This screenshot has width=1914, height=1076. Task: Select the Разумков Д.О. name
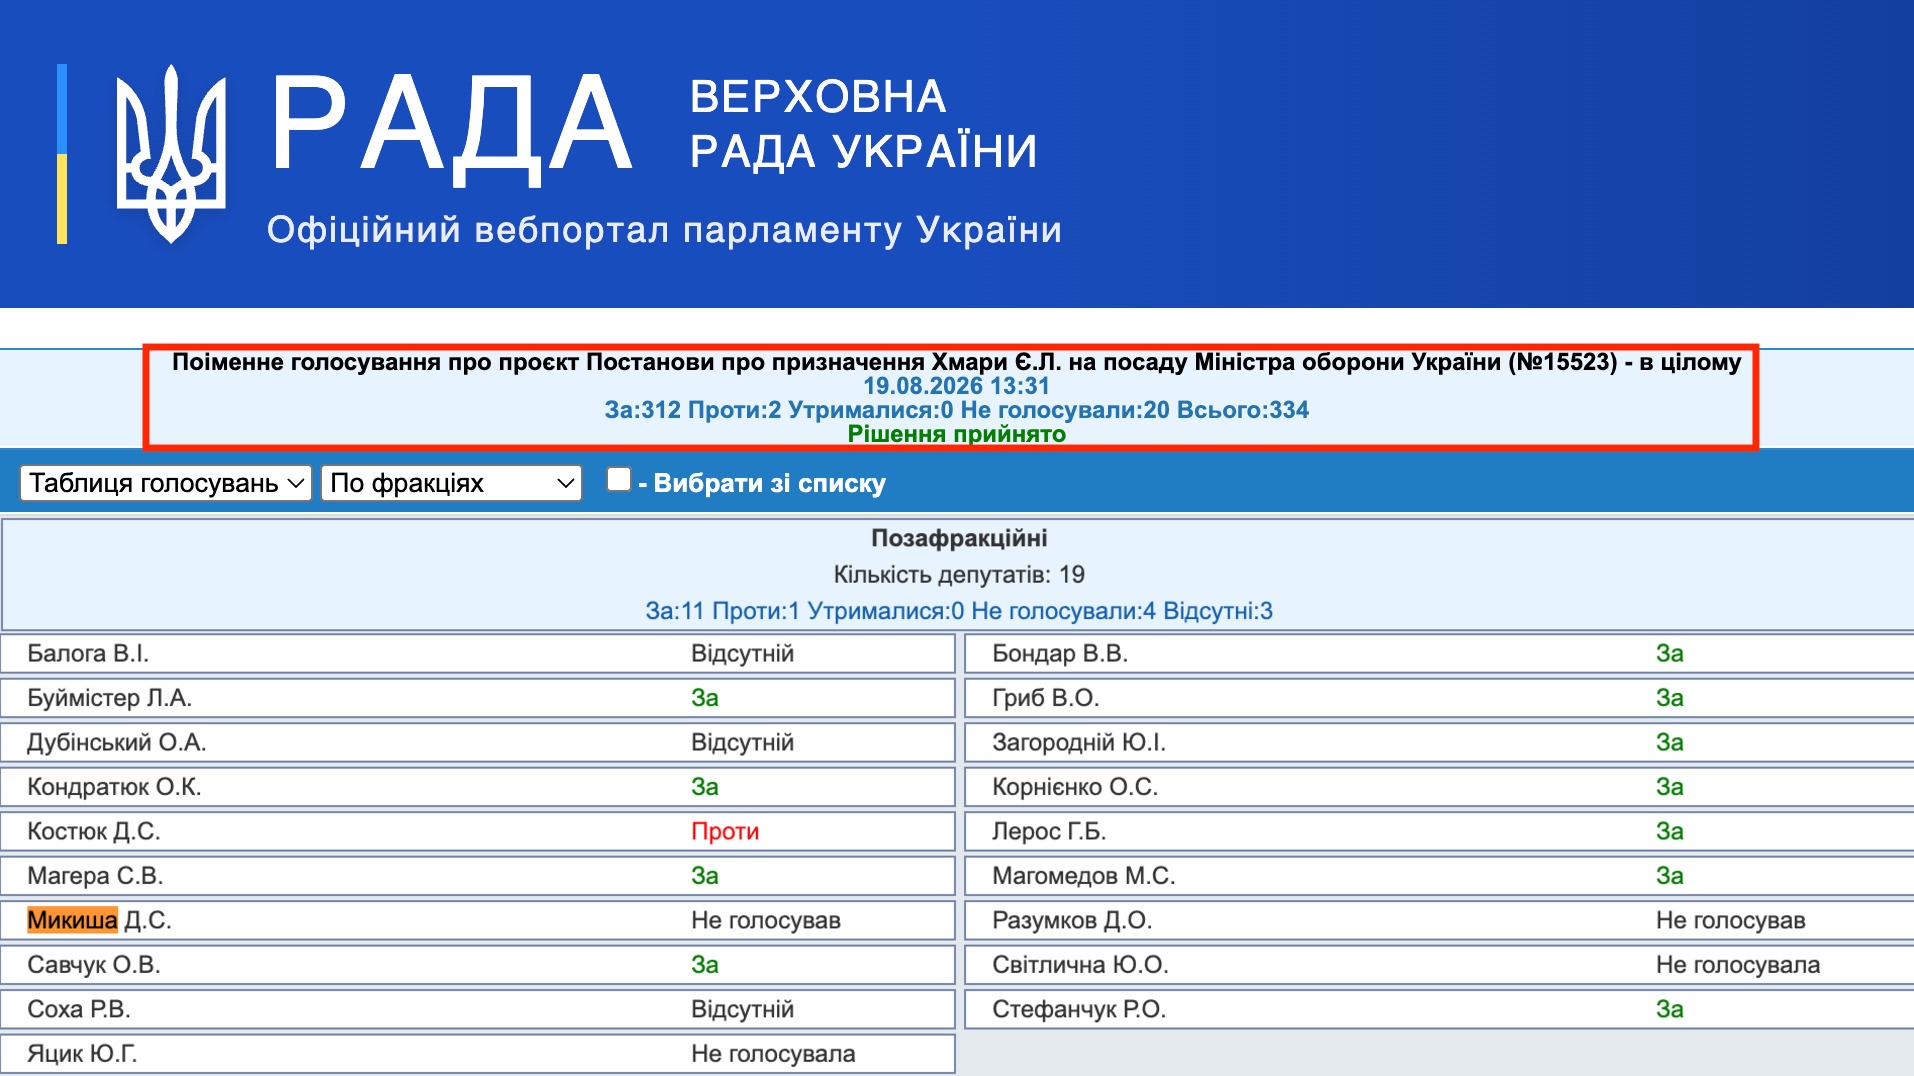(1072, 920)
